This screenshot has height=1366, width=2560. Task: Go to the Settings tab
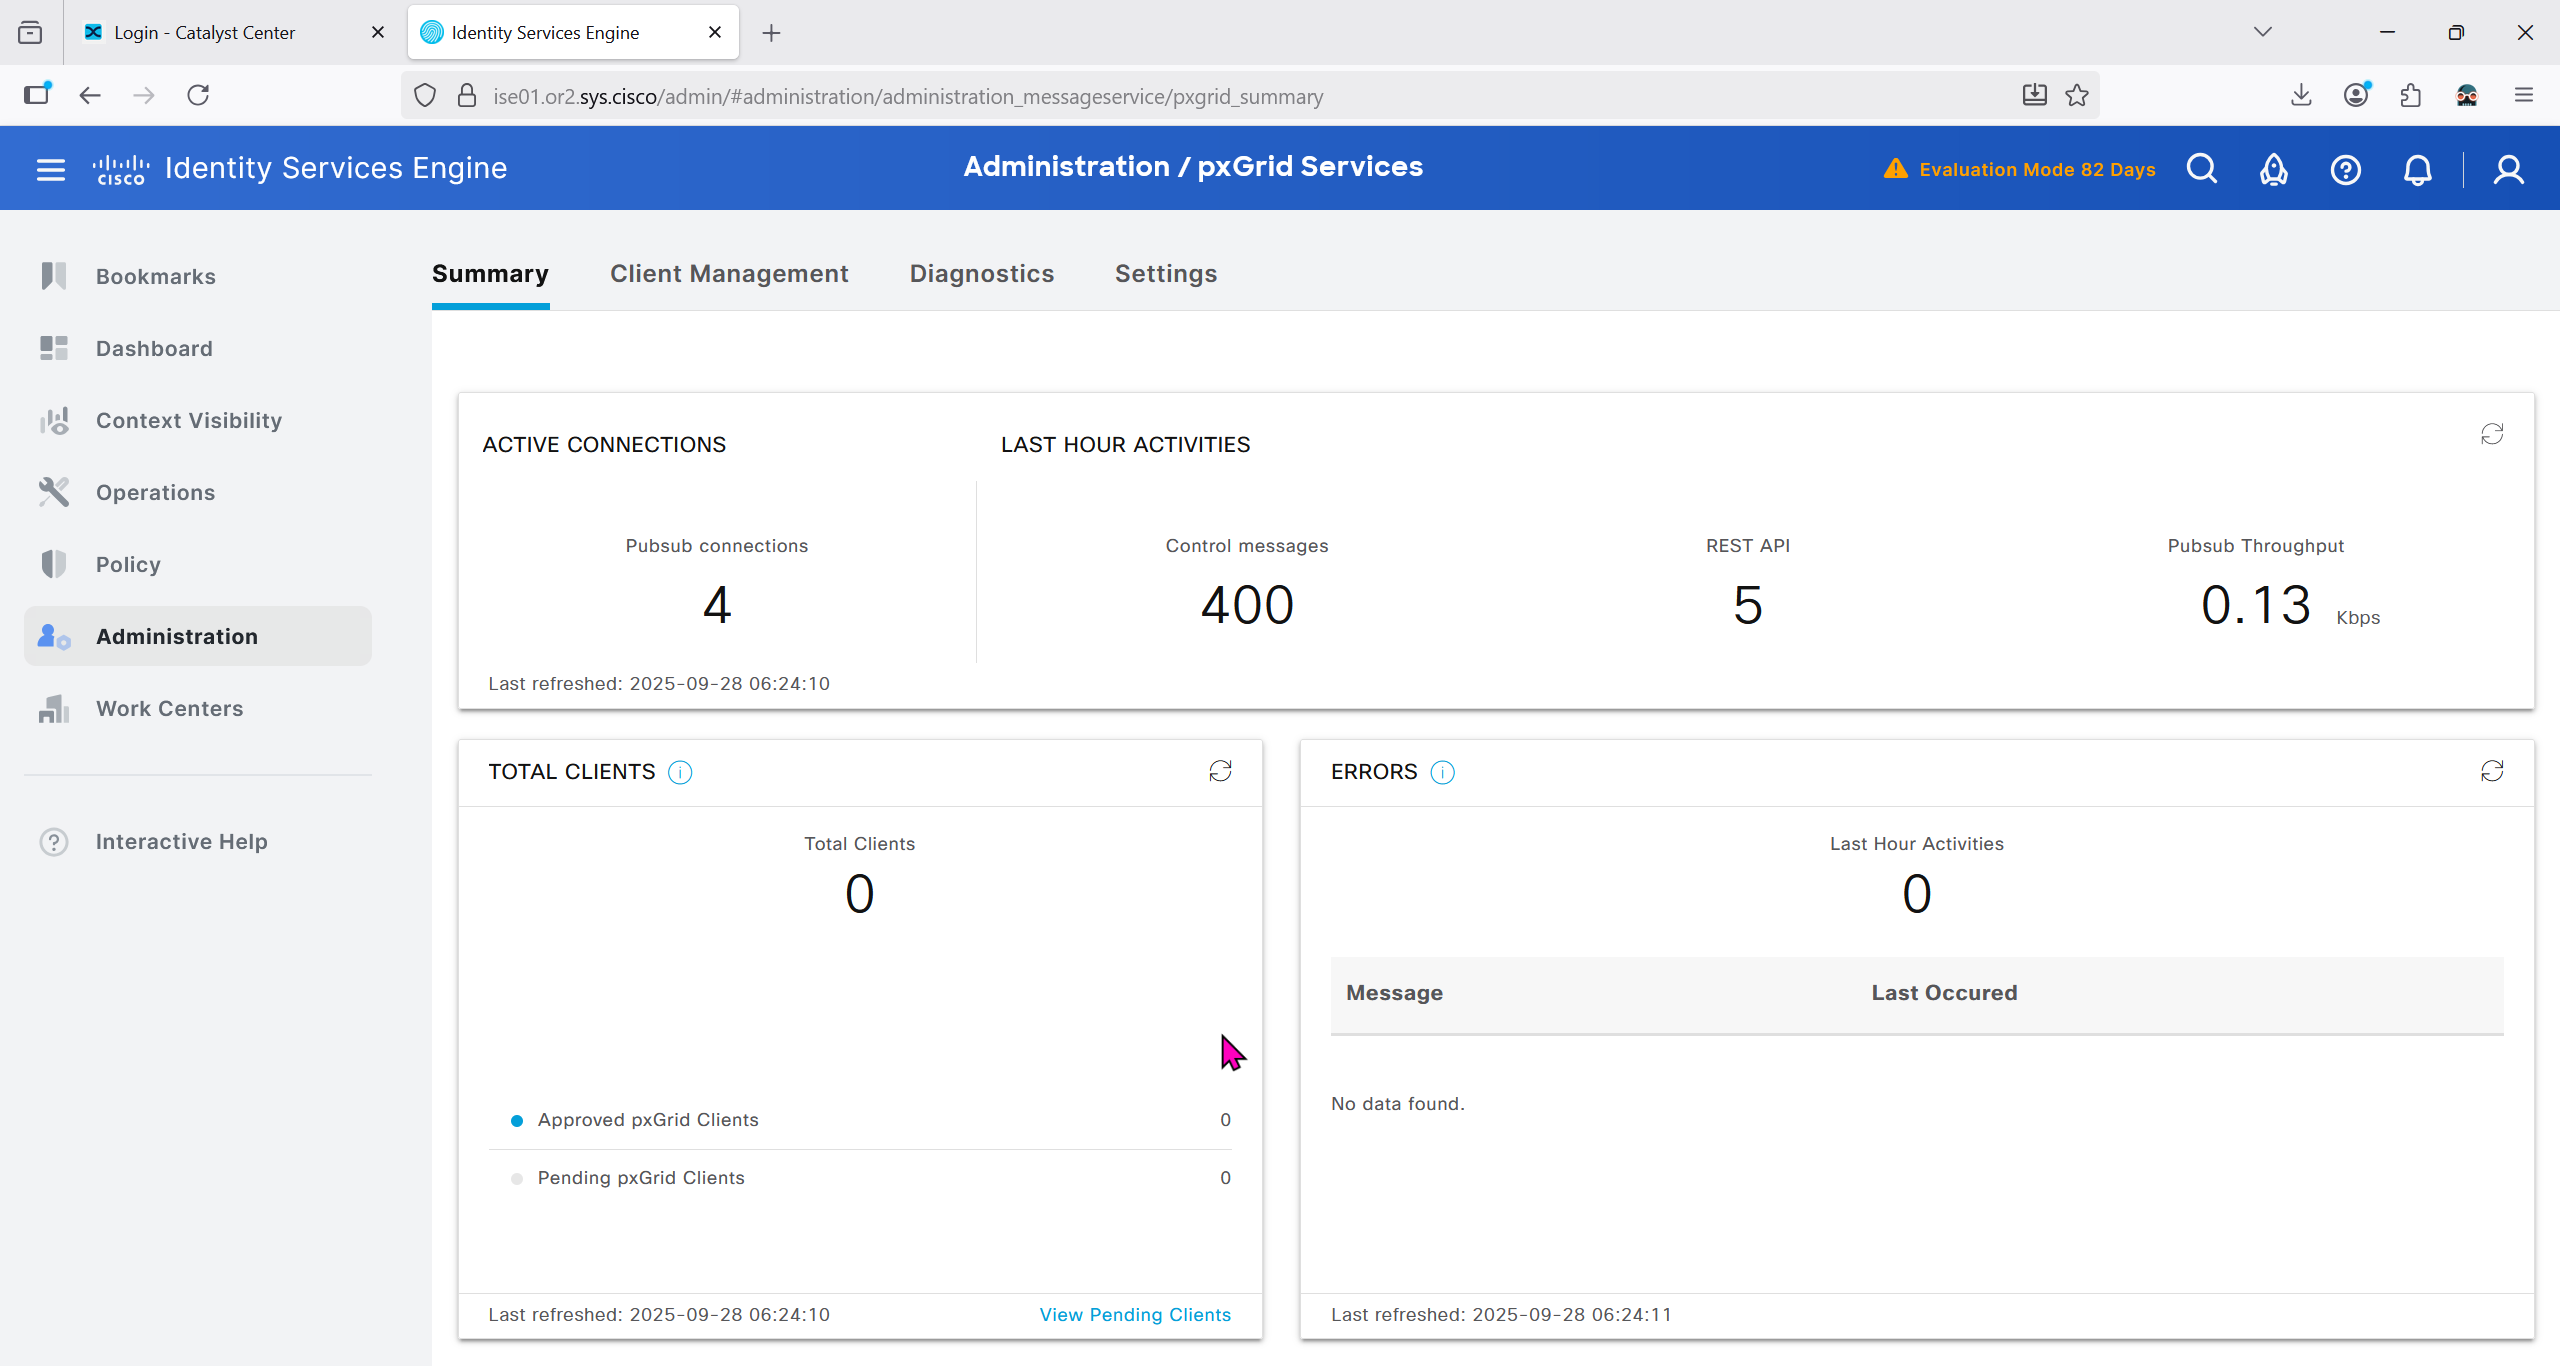click(x=1166, y=274)
